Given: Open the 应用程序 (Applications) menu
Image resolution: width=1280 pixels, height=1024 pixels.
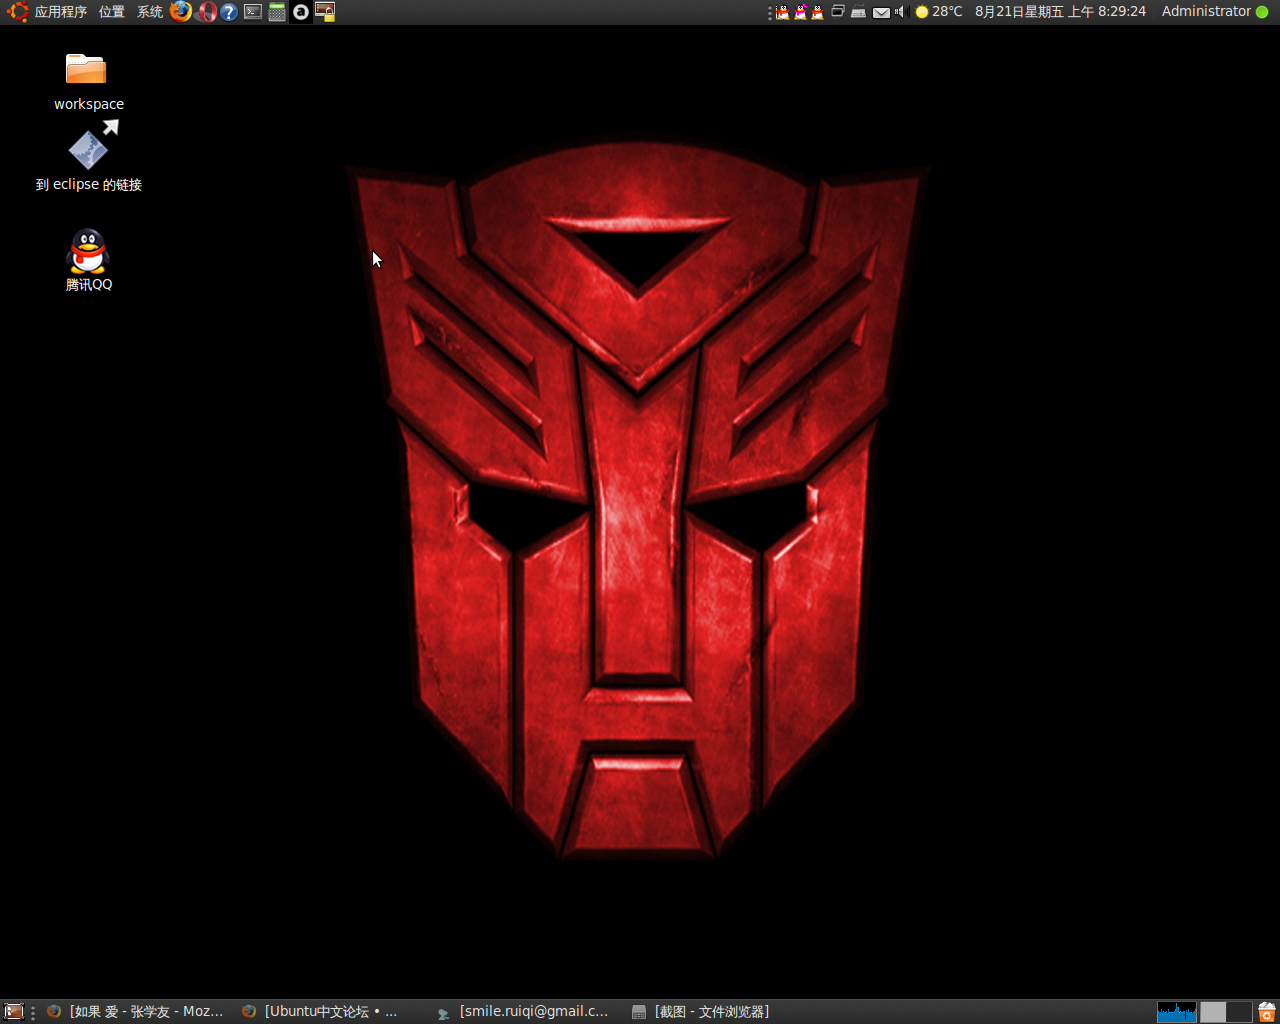Looking at the screenshot, I should (60, 12).
